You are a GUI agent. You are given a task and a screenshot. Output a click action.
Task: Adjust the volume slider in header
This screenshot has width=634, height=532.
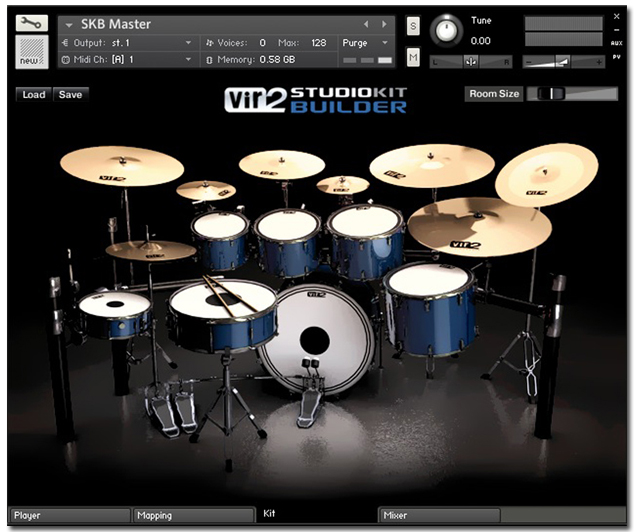(x=564, y=62)
